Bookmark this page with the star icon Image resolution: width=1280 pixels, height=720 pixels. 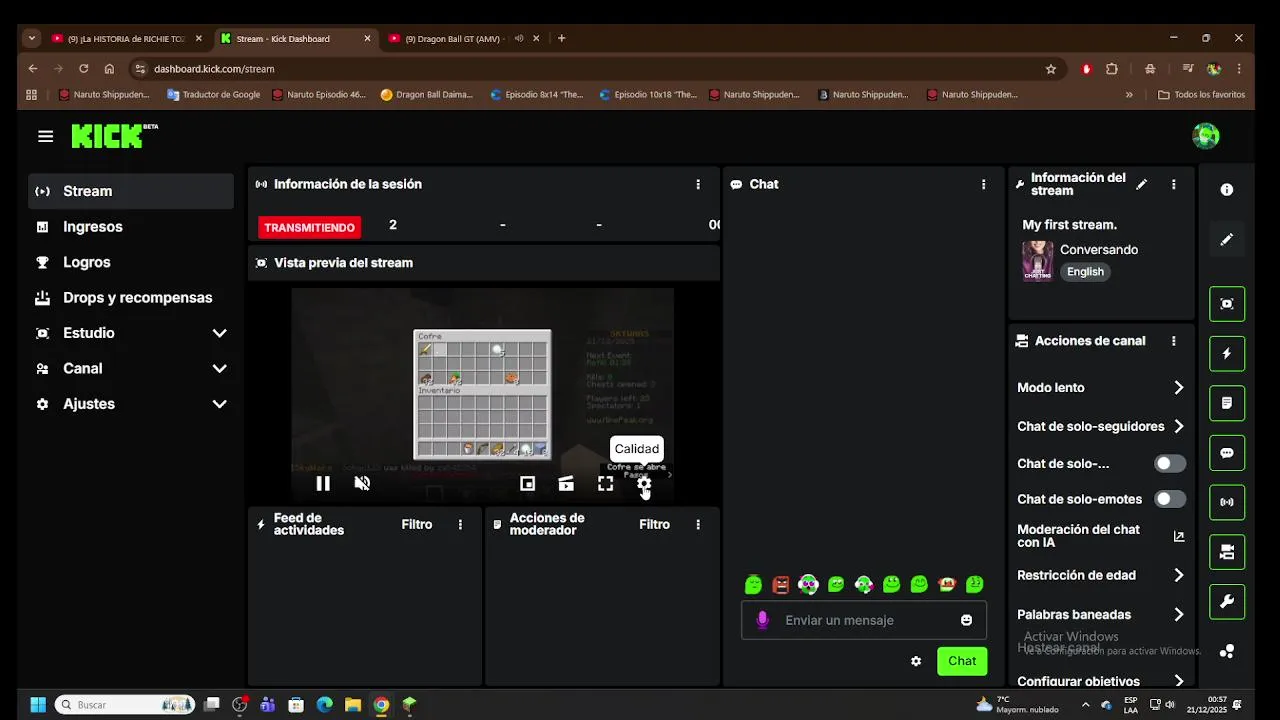click(x=1051, y=69)
